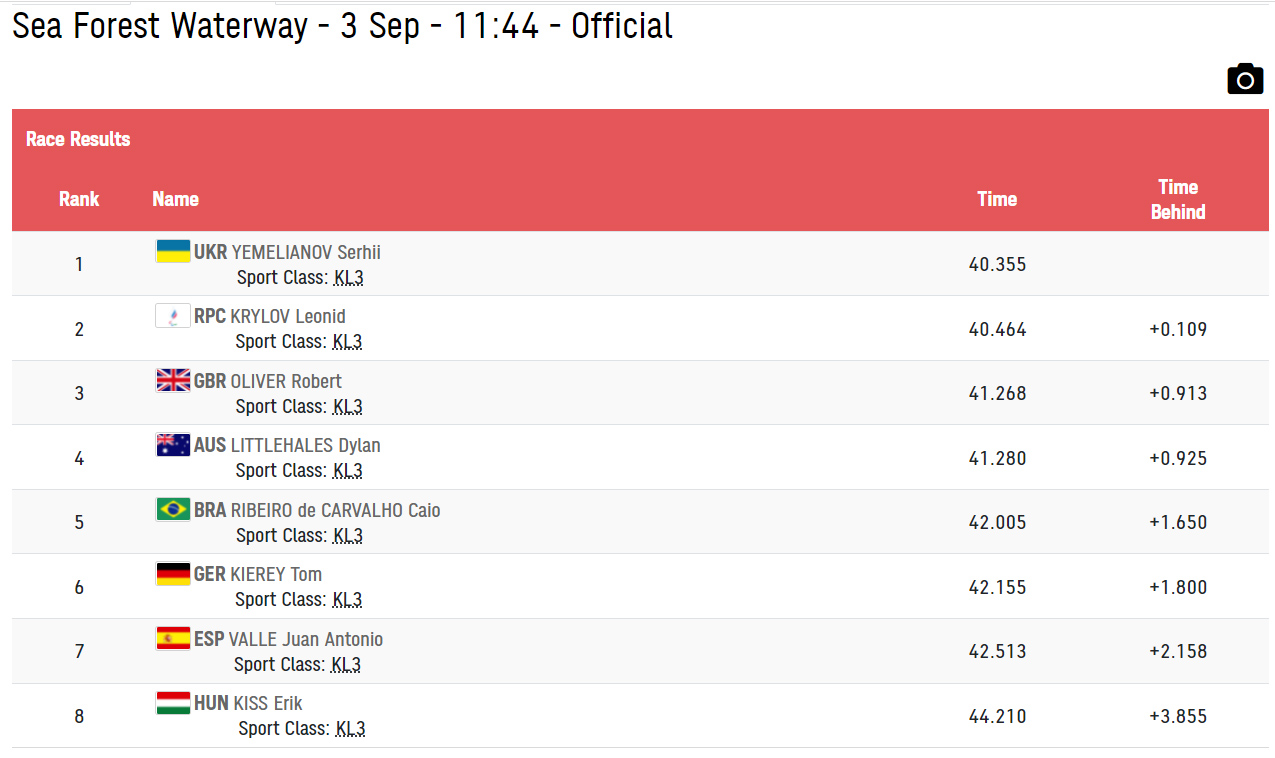Viewport: 1275px width, 758px height.
Task: Click the Race Results table heading
Action: coord(78,139)
